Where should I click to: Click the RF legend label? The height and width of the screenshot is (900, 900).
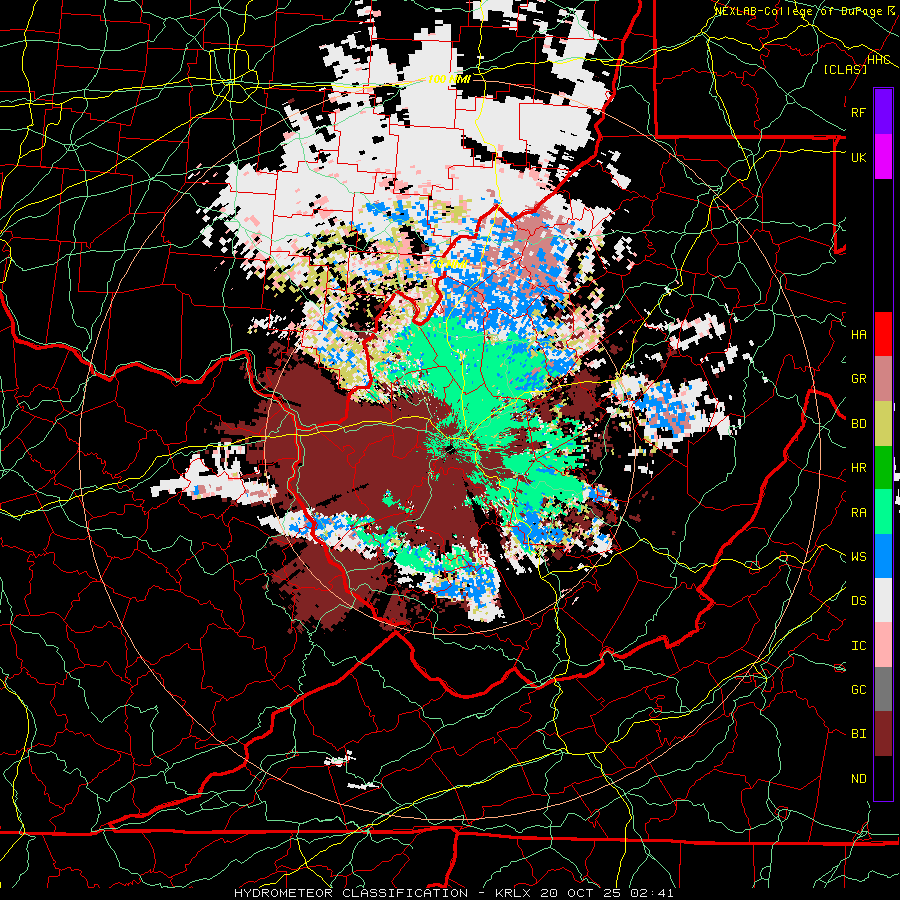[858, 112]
